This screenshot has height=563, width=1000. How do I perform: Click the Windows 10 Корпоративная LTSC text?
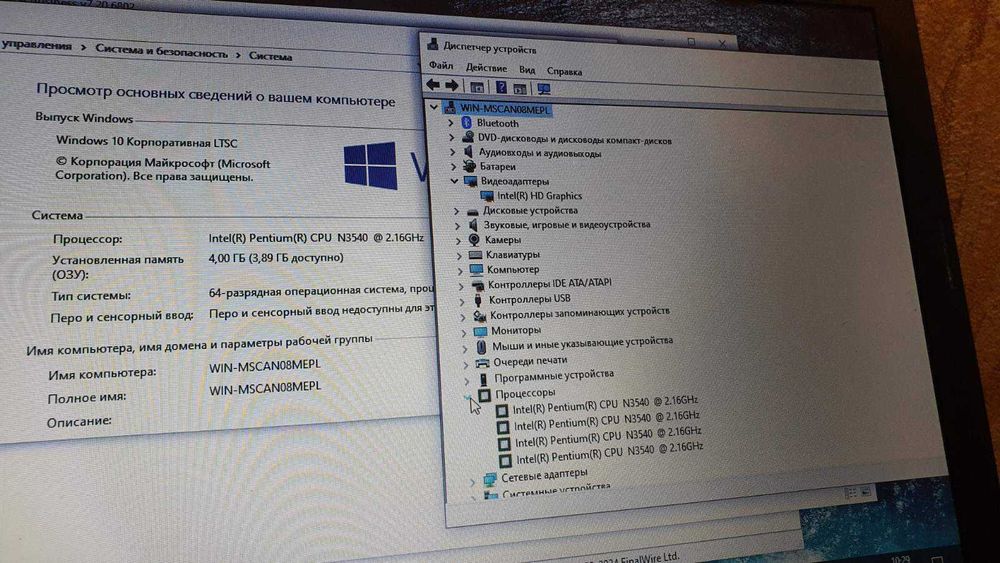coord(147,142)
